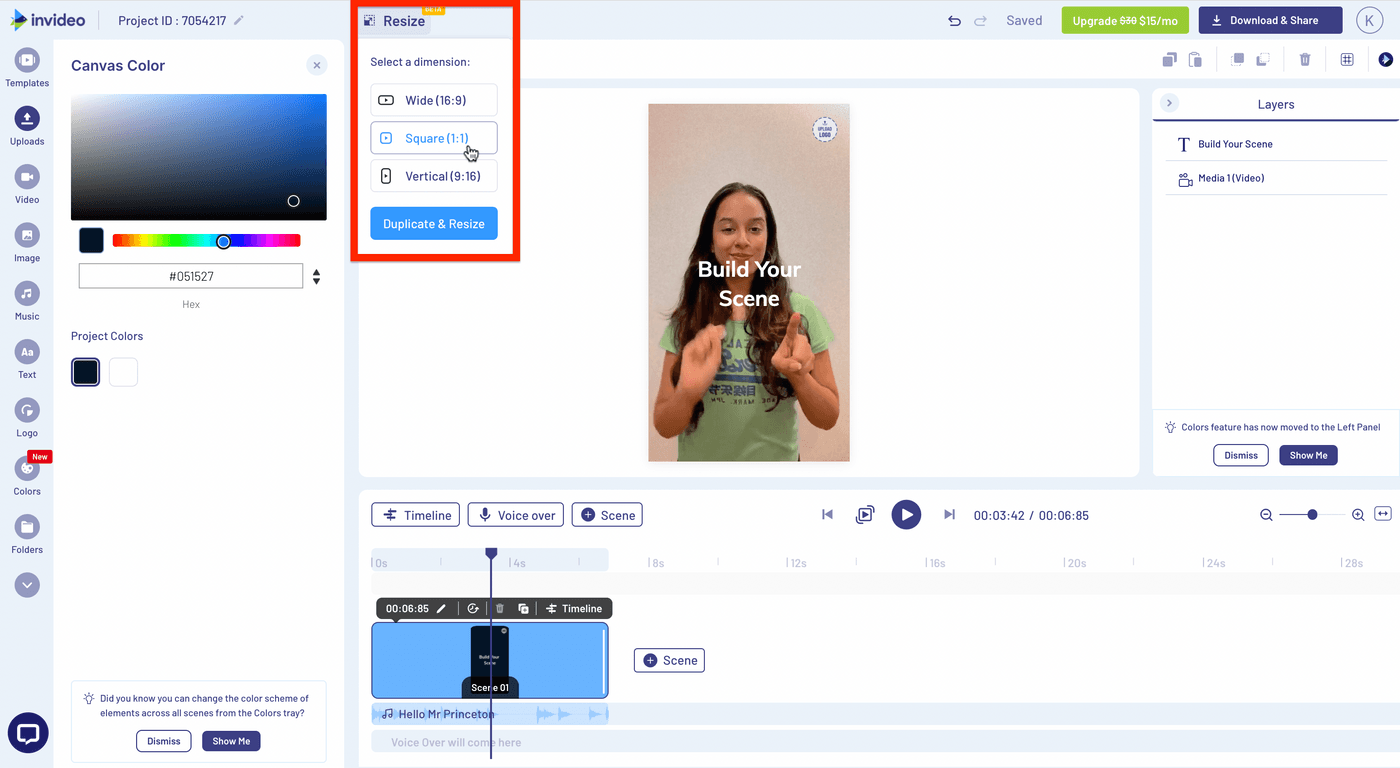This screenshot has height=768, width=1400.
Task: Open the new Colors tray
Action: (x=27, y=470)
